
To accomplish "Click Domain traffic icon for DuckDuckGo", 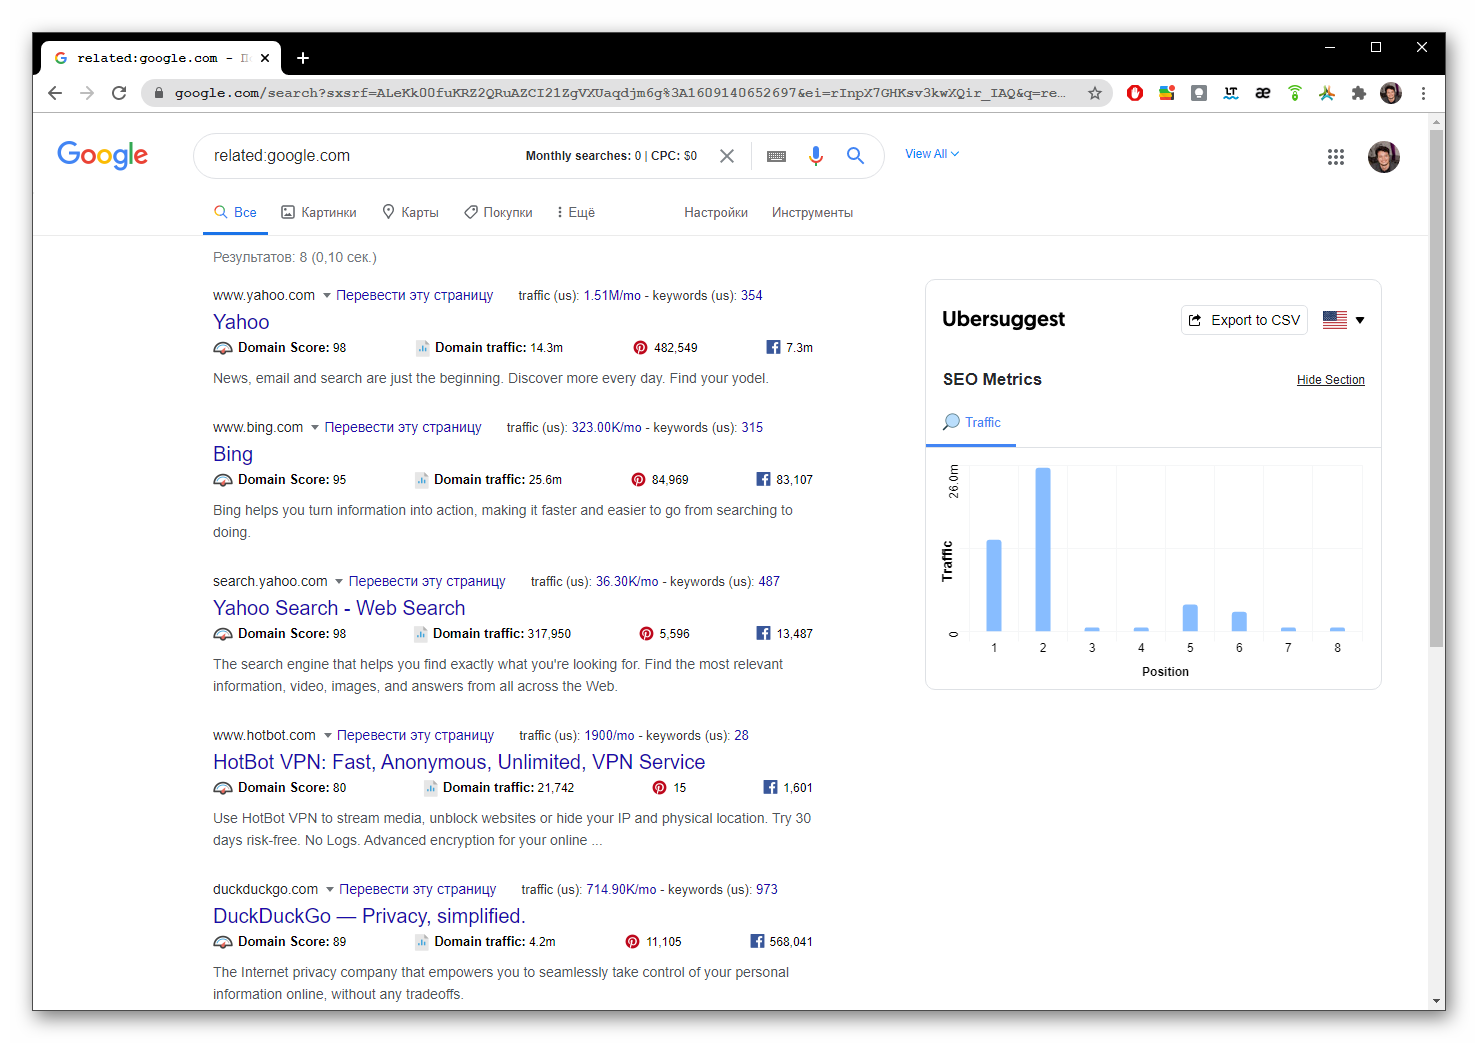I will coord(422,942).
